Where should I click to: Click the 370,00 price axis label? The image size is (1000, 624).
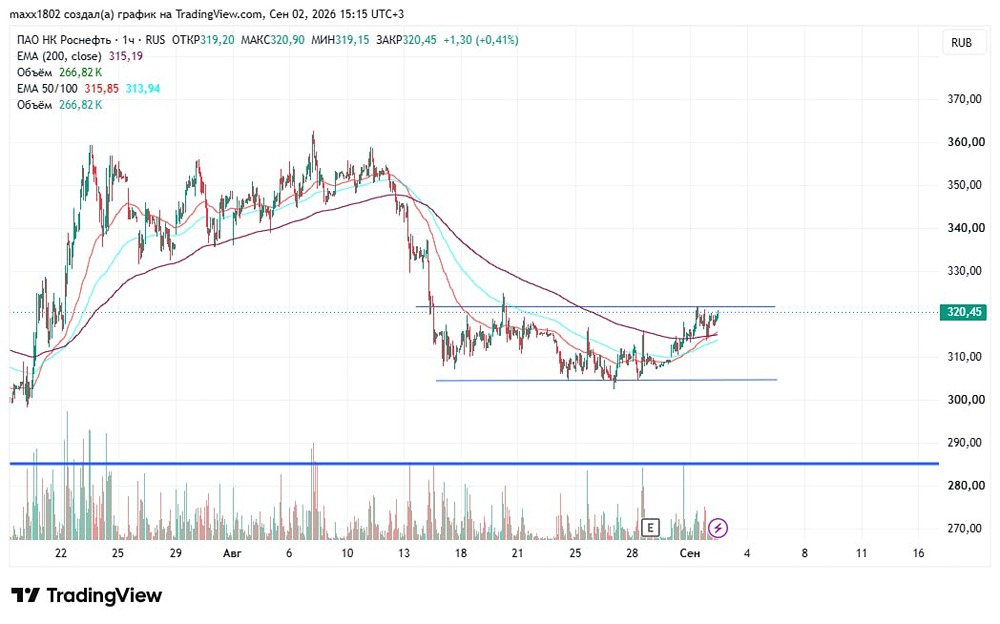964,99
